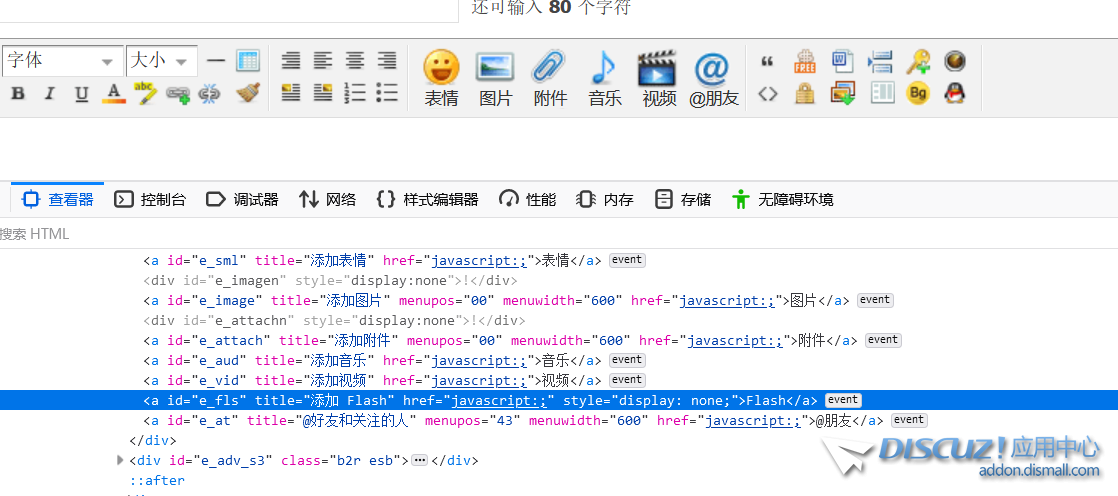The image size is (1118, 496).
Task: Remove link with the unlink icon
Action: [209, 93]
